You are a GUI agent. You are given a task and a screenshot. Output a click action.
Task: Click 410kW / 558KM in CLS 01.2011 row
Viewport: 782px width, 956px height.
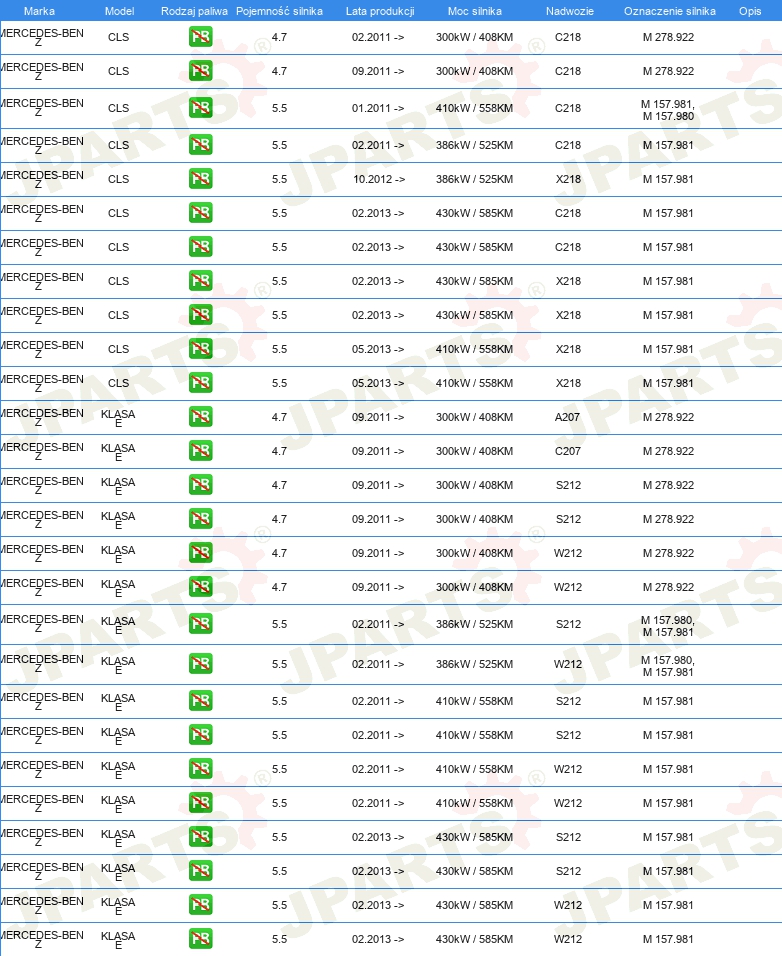[x=474, y=108]
